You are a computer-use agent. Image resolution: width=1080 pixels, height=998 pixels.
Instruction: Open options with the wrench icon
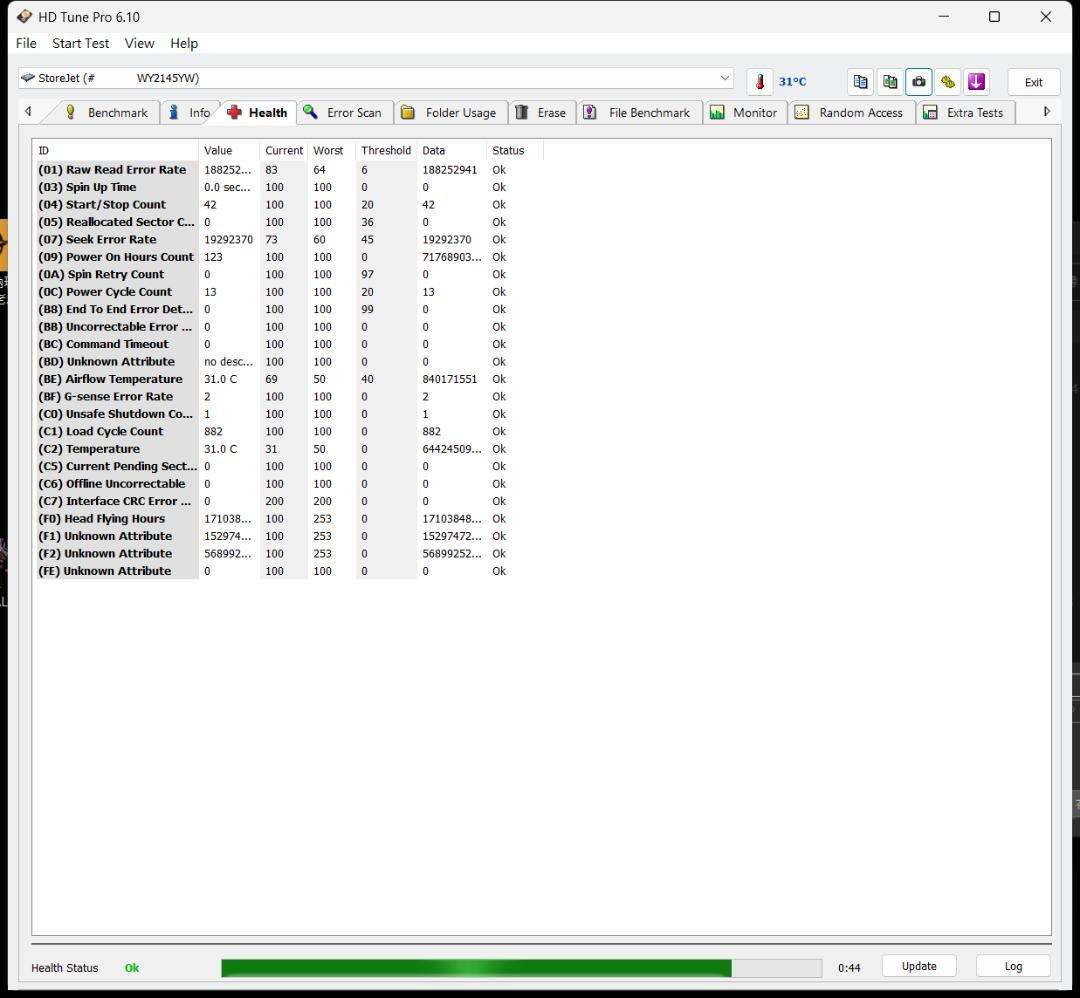tap(947, 82)
